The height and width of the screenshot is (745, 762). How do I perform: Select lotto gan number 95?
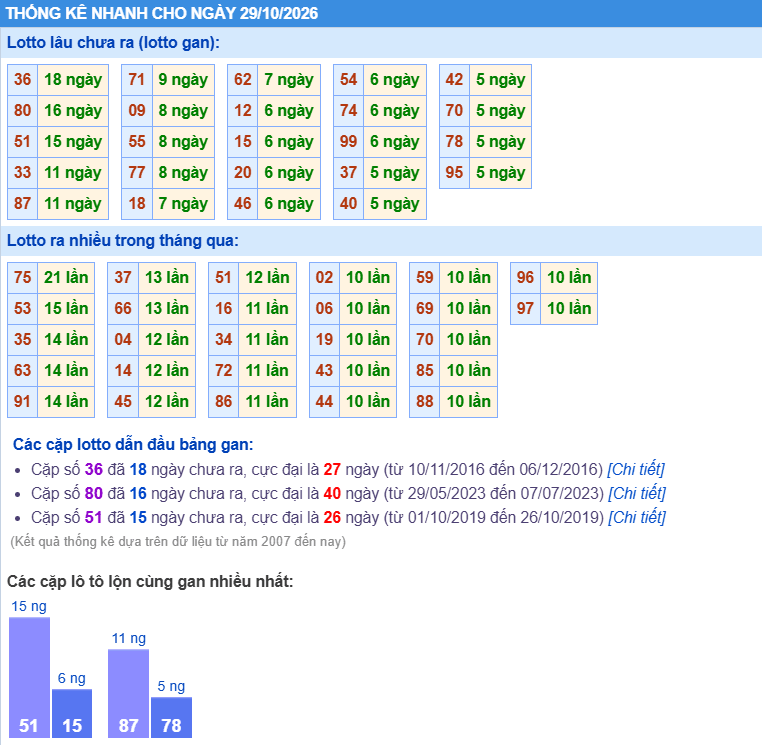[455, 173]
